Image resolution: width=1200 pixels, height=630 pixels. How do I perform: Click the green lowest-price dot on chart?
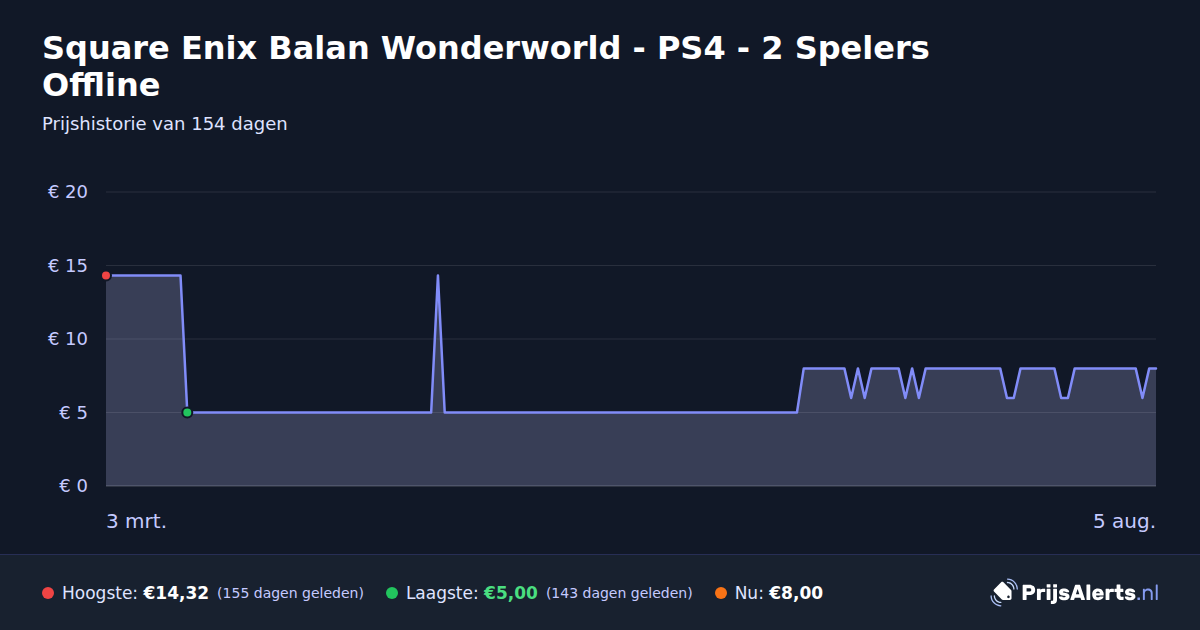[187, 412]
